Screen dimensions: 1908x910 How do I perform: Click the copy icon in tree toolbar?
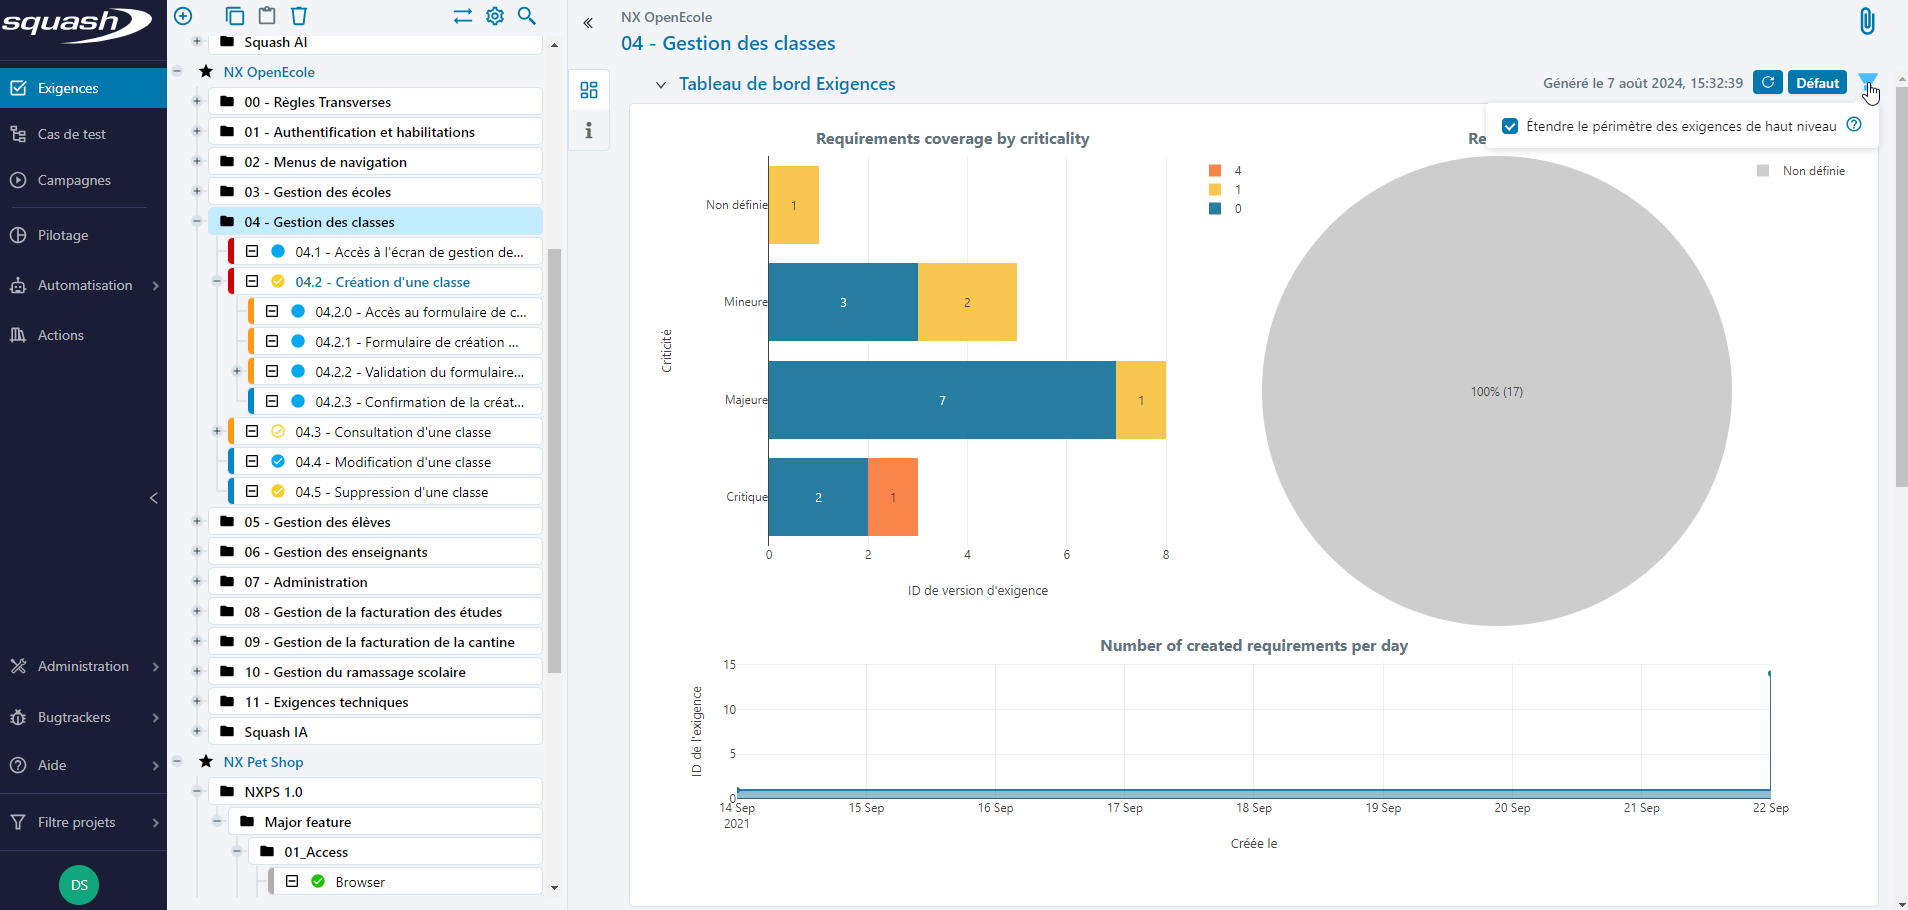click(235, 16)
